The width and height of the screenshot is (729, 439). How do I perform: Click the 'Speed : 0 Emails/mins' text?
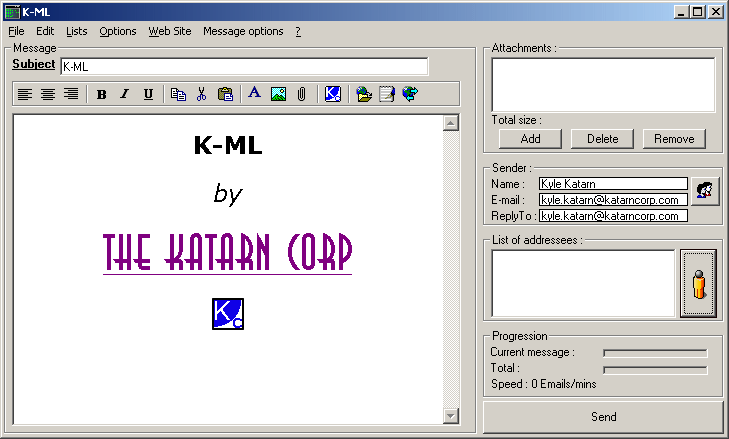(543, 384)
